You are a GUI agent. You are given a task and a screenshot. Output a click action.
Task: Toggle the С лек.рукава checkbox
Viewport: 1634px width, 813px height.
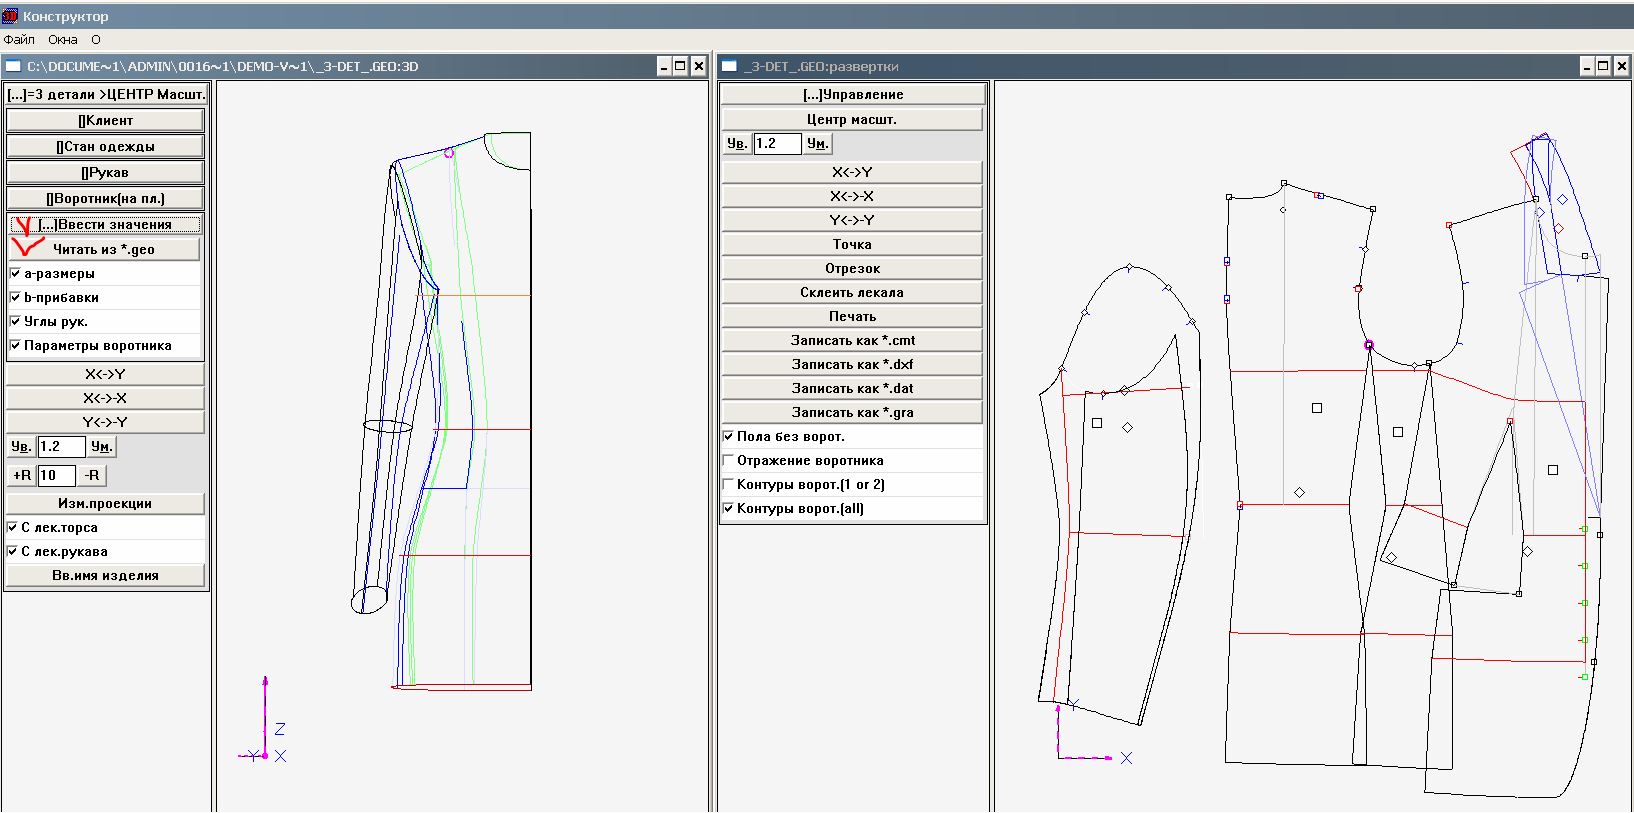point(13,551)
